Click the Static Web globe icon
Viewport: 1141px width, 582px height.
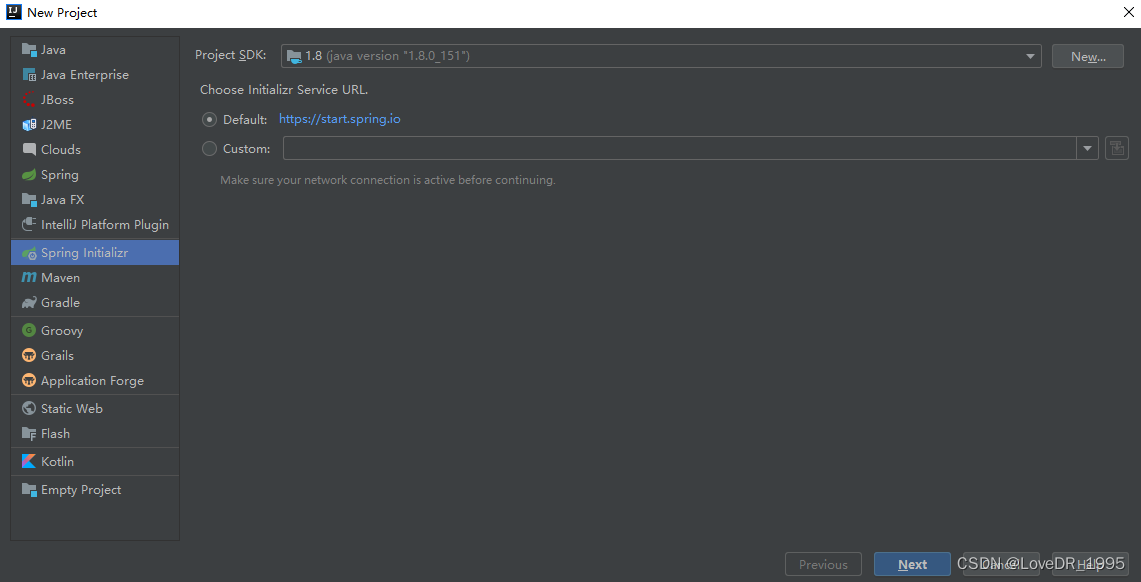tap(29, 408)
